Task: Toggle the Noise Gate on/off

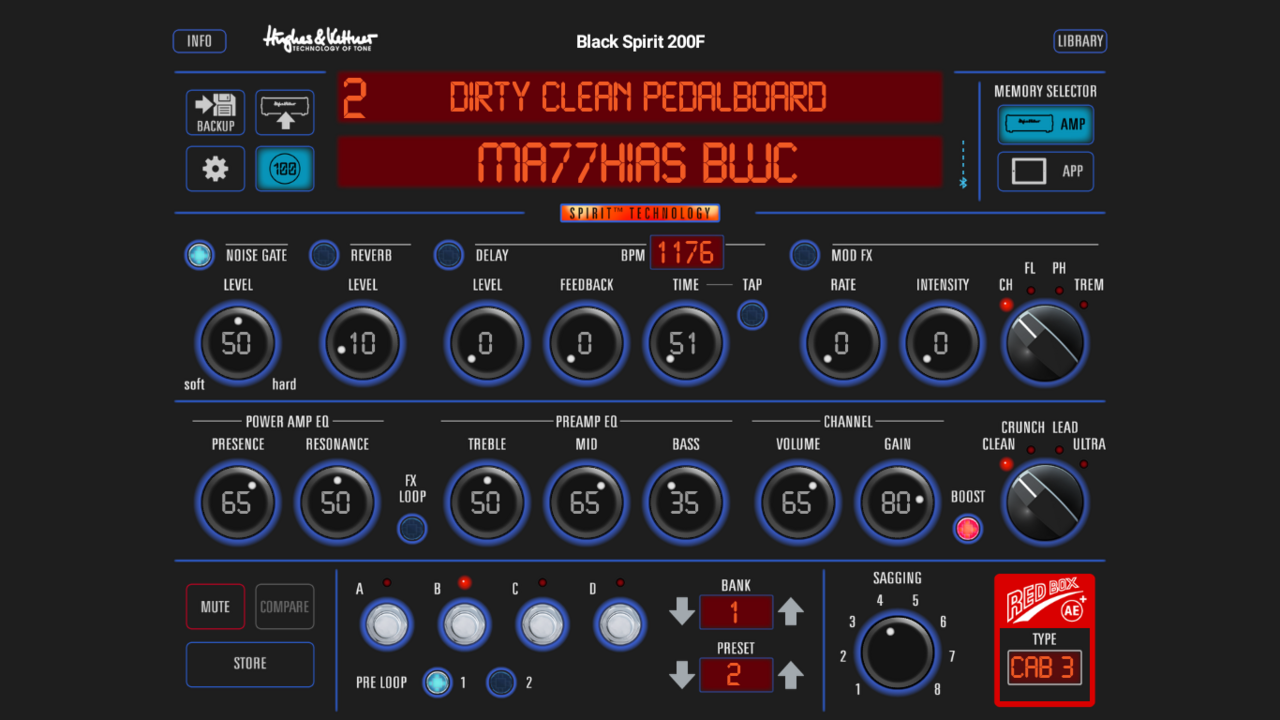Action: (199, 255)
